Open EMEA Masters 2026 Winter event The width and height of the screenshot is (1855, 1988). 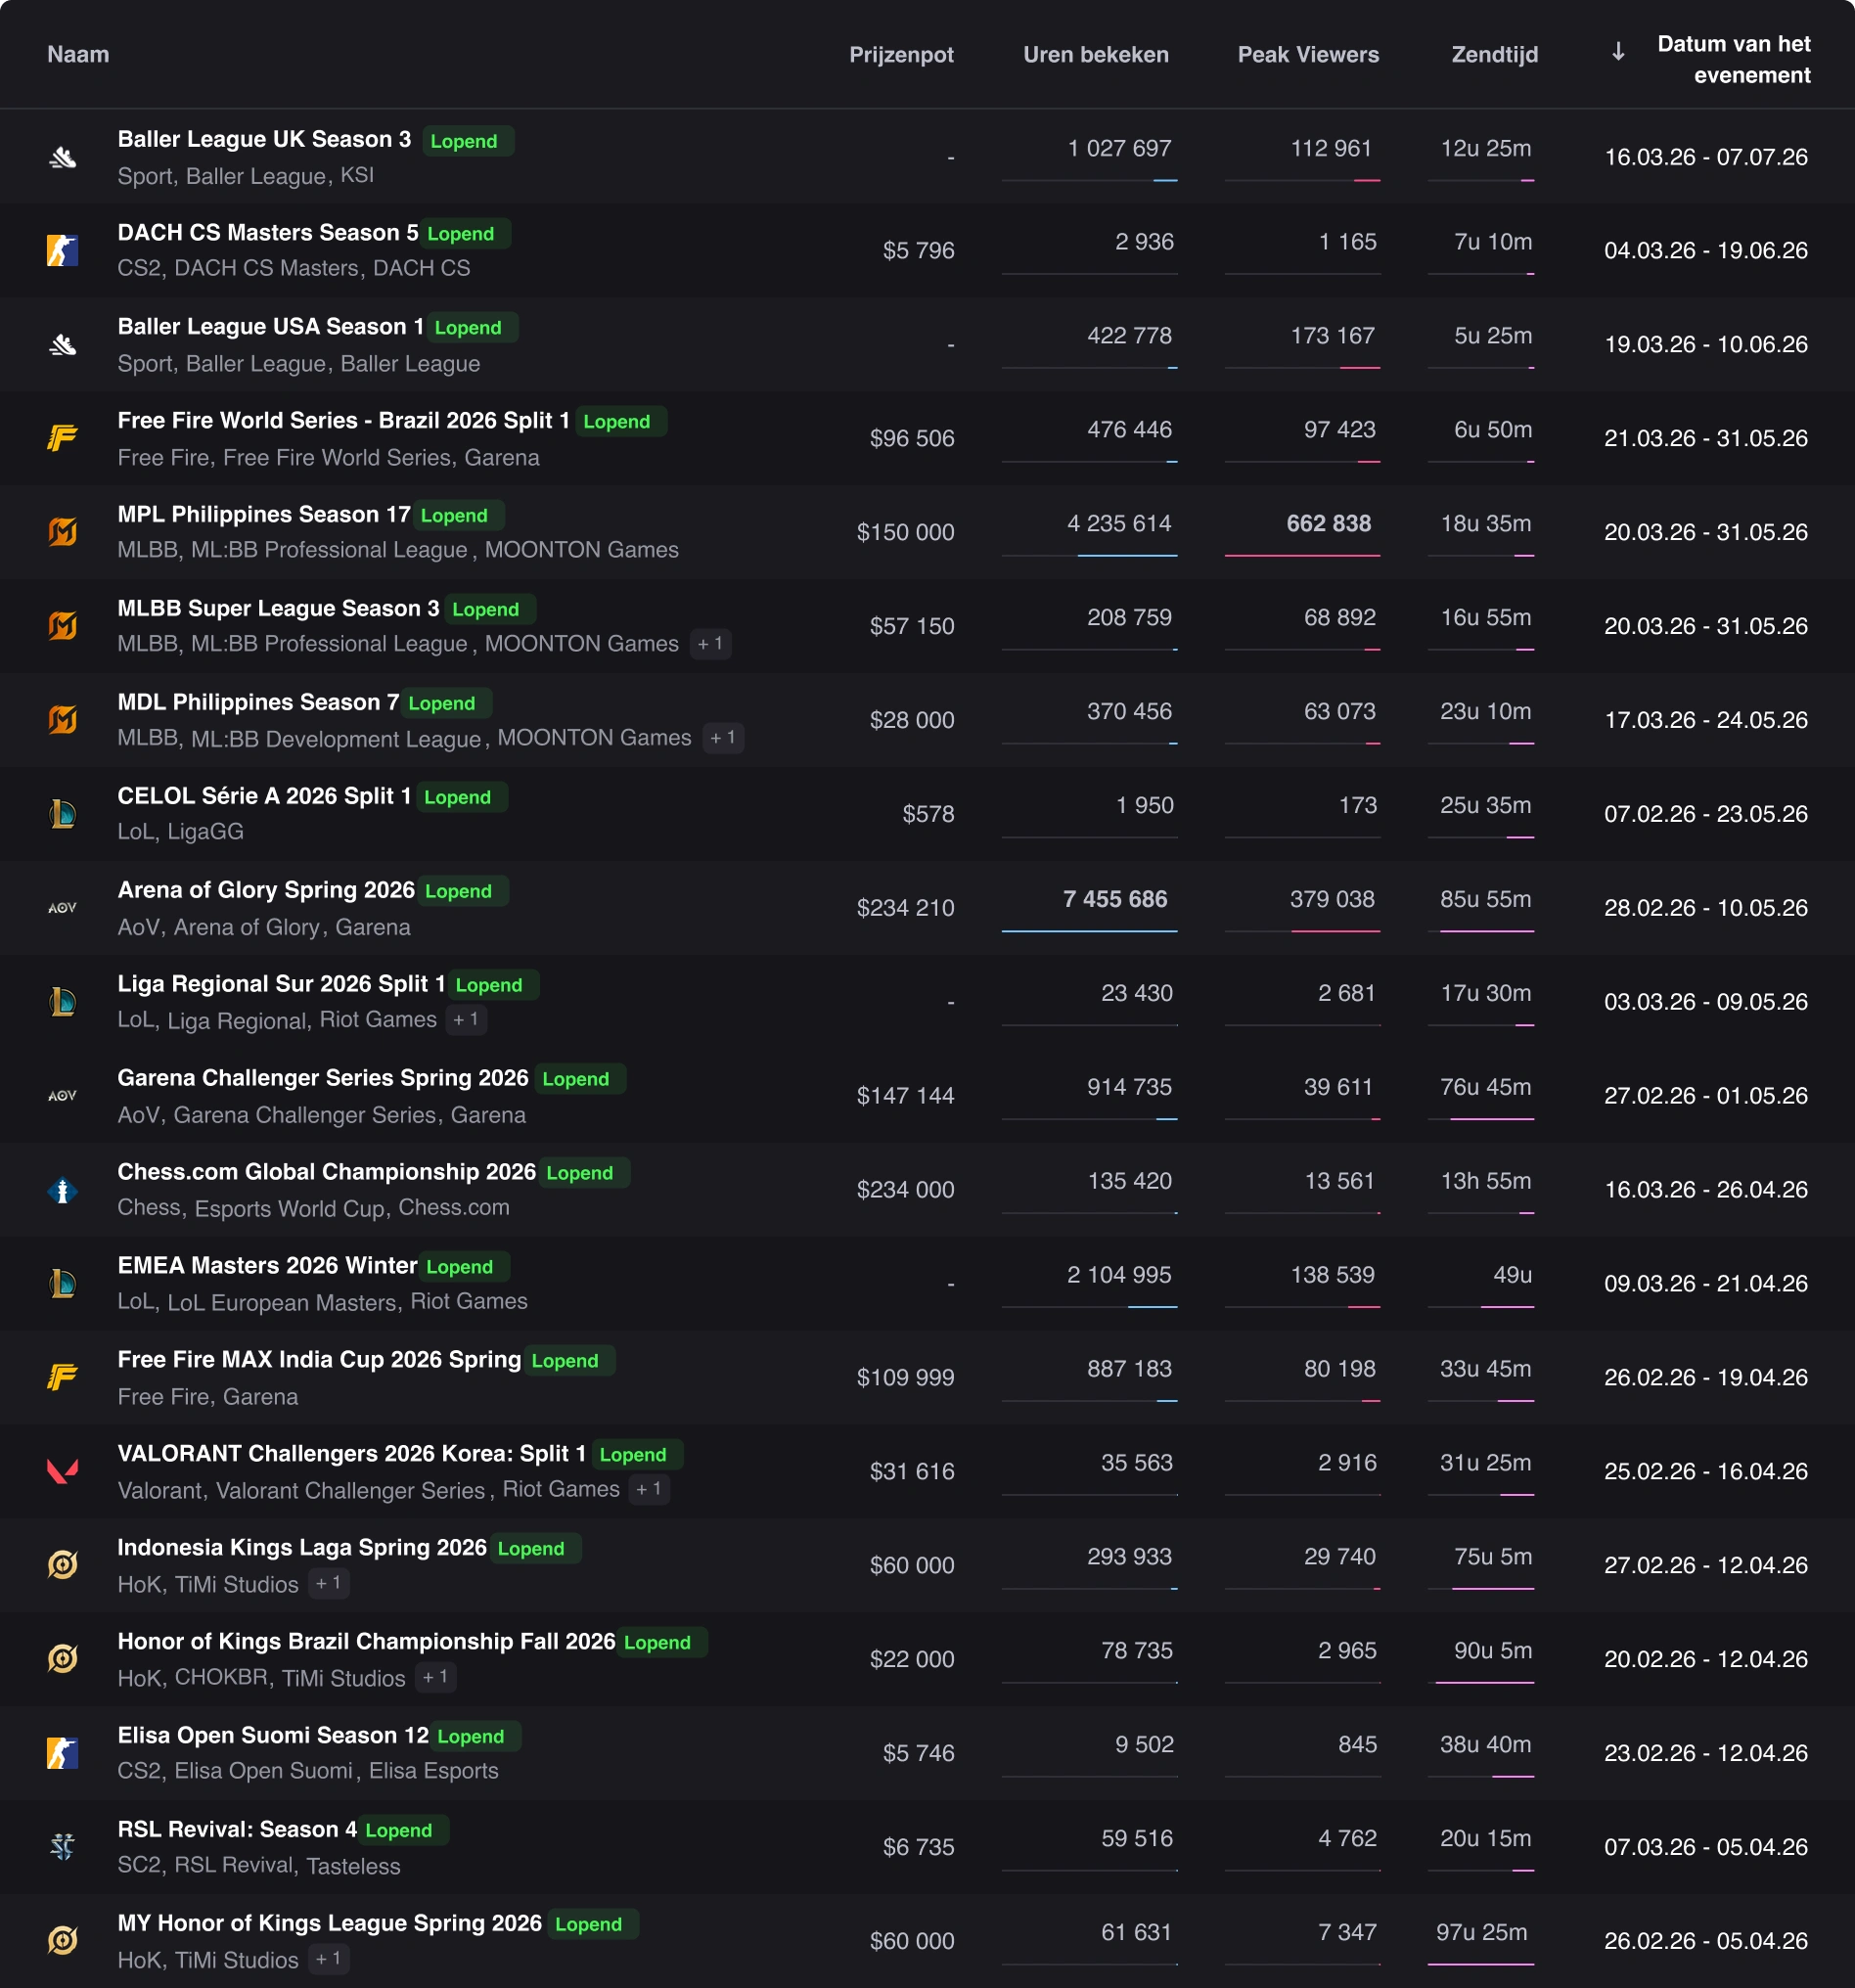point(267,1266)
